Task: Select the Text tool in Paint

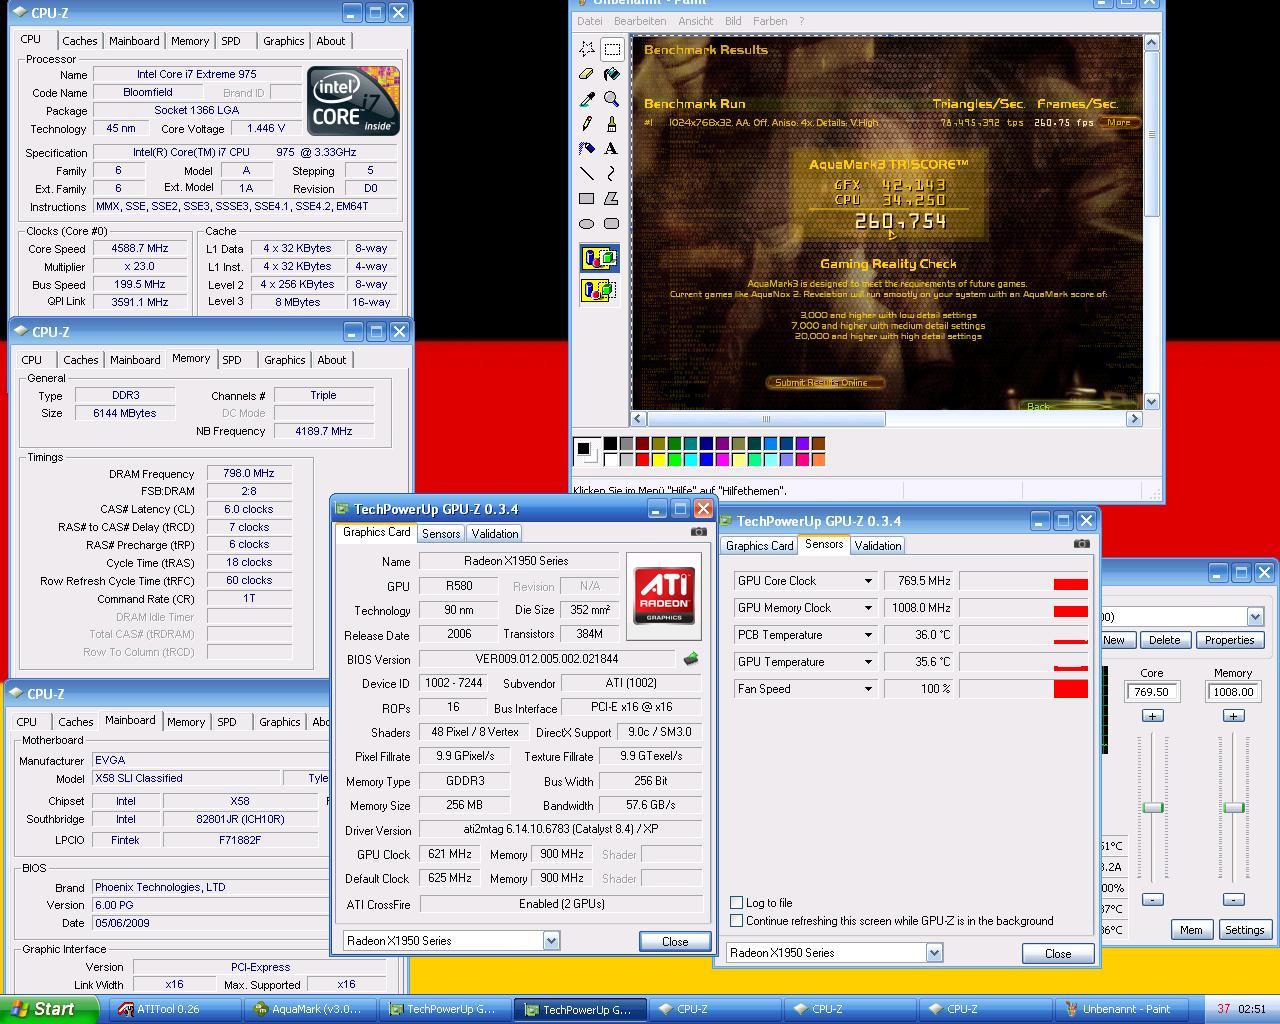Action: click(x=612, y=149)
